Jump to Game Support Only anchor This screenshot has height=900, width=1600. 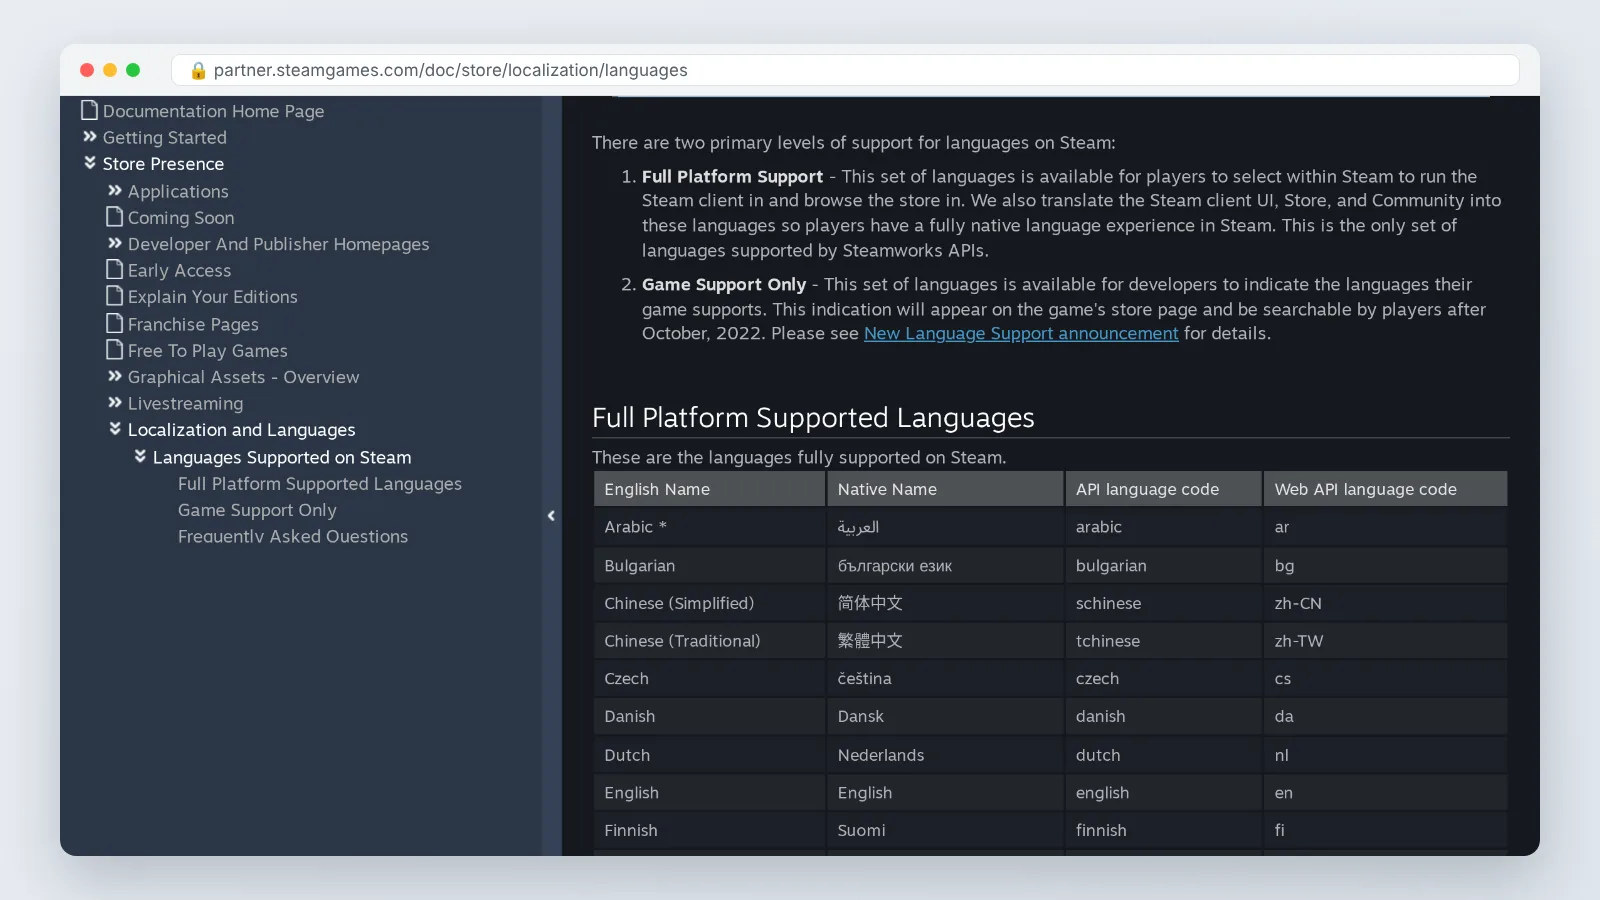click(x=257, y=510)
